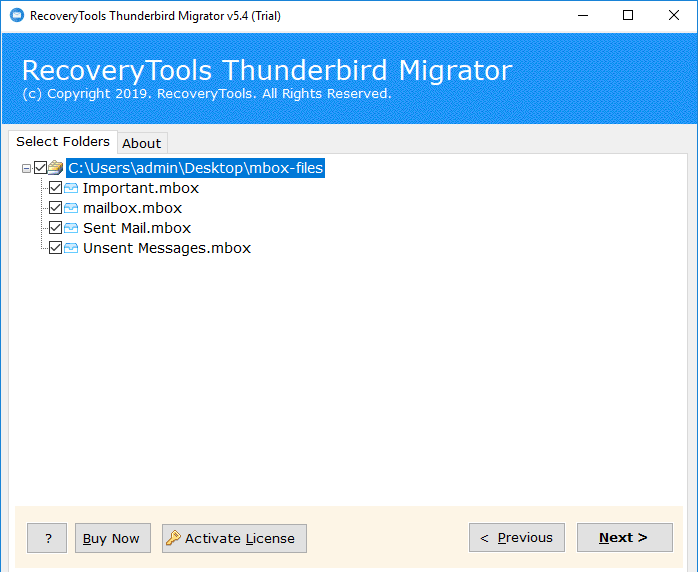Open the Select Folders tab
Viewport: 698px width, 572px height.
(63, 142)
